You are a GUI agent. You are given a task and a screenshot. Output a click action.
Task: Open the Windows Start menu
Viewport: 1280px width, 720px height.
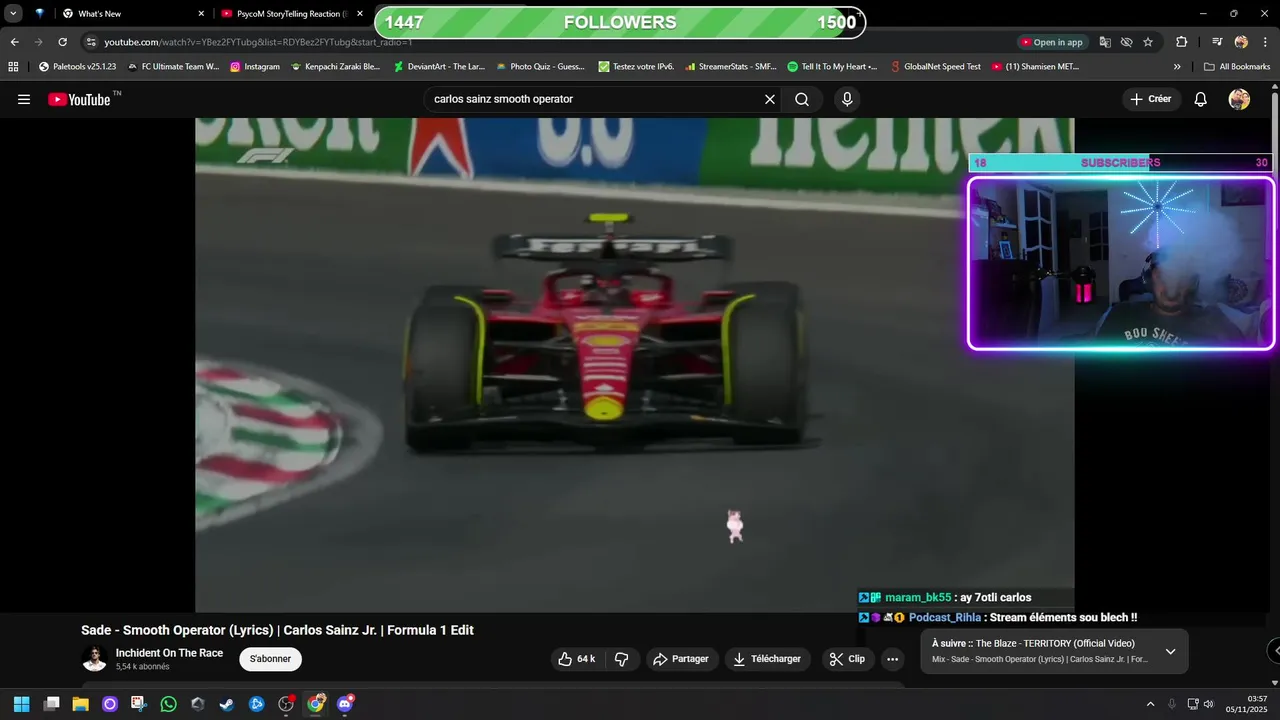point(21,704)
